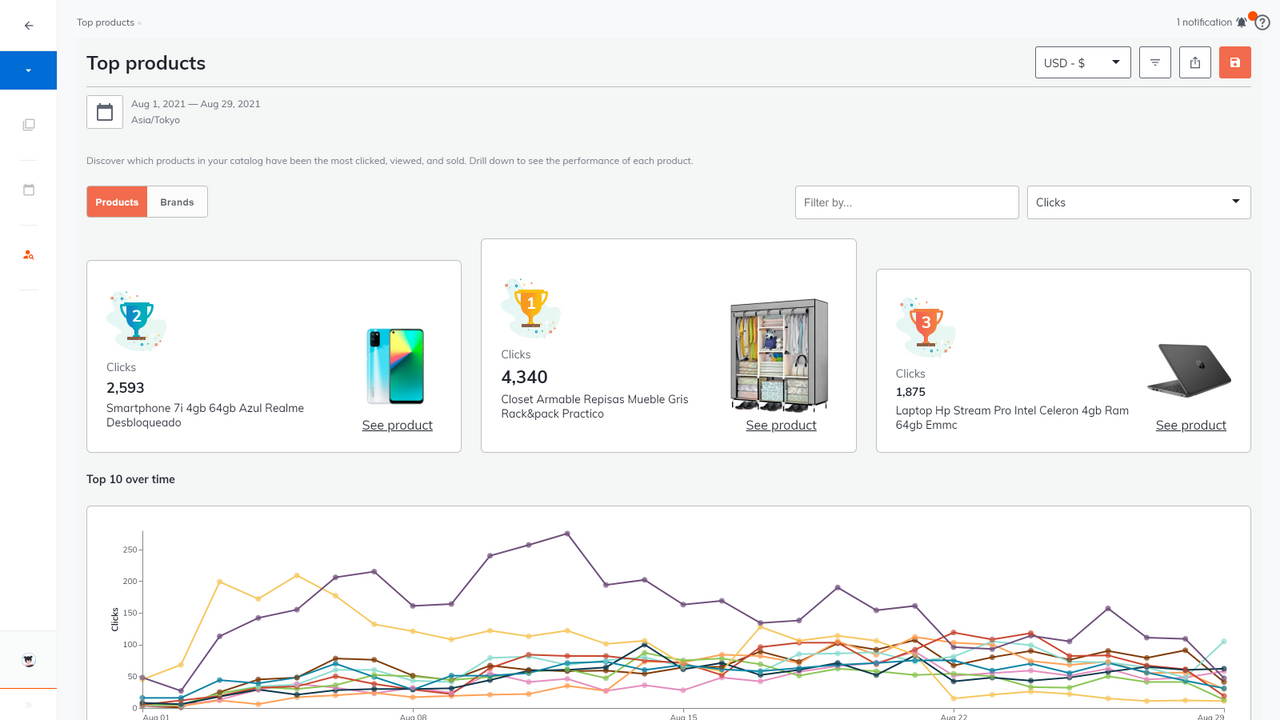Open the calendar icon in the left sidebar
The height and width of the screenshot is (720, 1280).
(x=28, y=189)
